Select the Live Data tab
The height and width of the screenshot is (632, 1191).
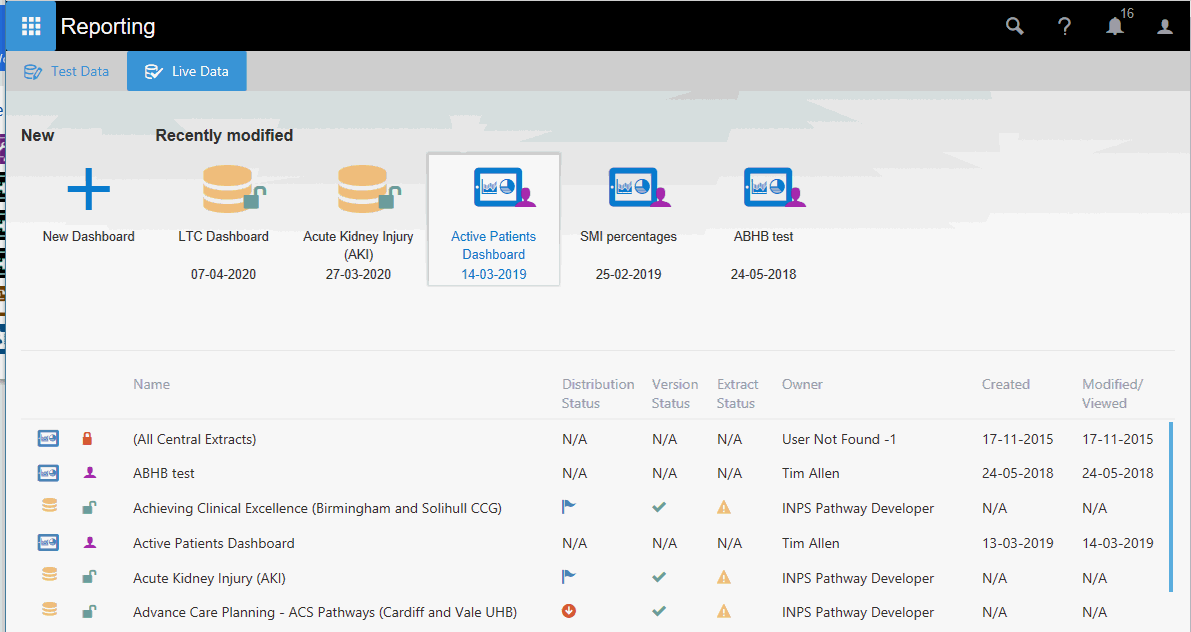click(x=187, y=71)
